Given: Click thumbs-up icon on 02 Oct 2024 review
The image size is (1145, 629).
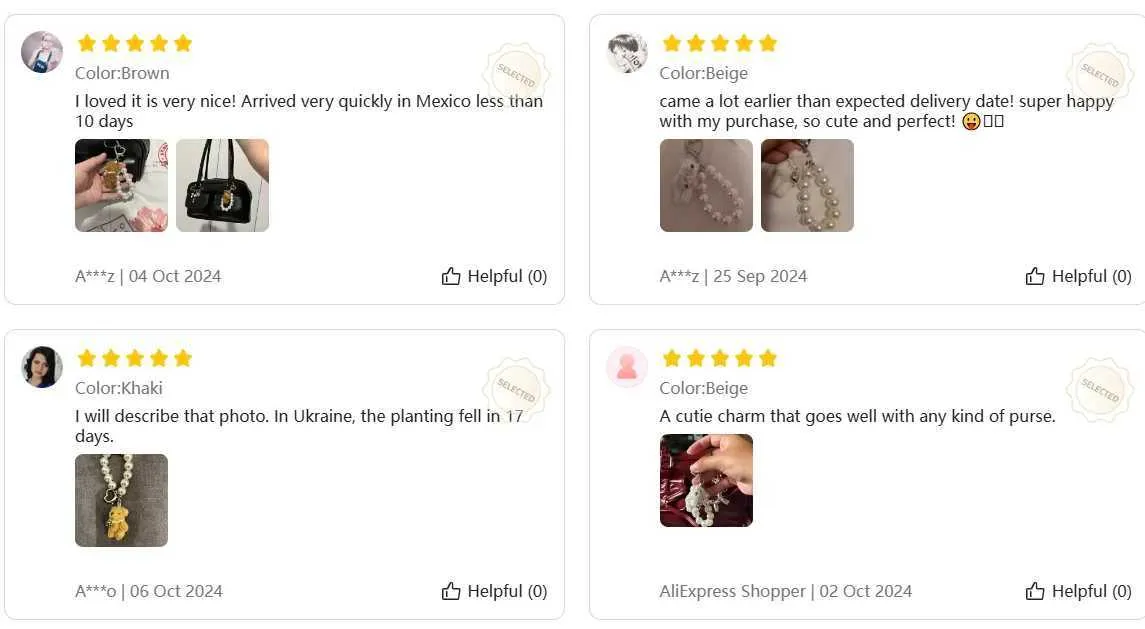Looking at the screenshot, I should 1035,591.
